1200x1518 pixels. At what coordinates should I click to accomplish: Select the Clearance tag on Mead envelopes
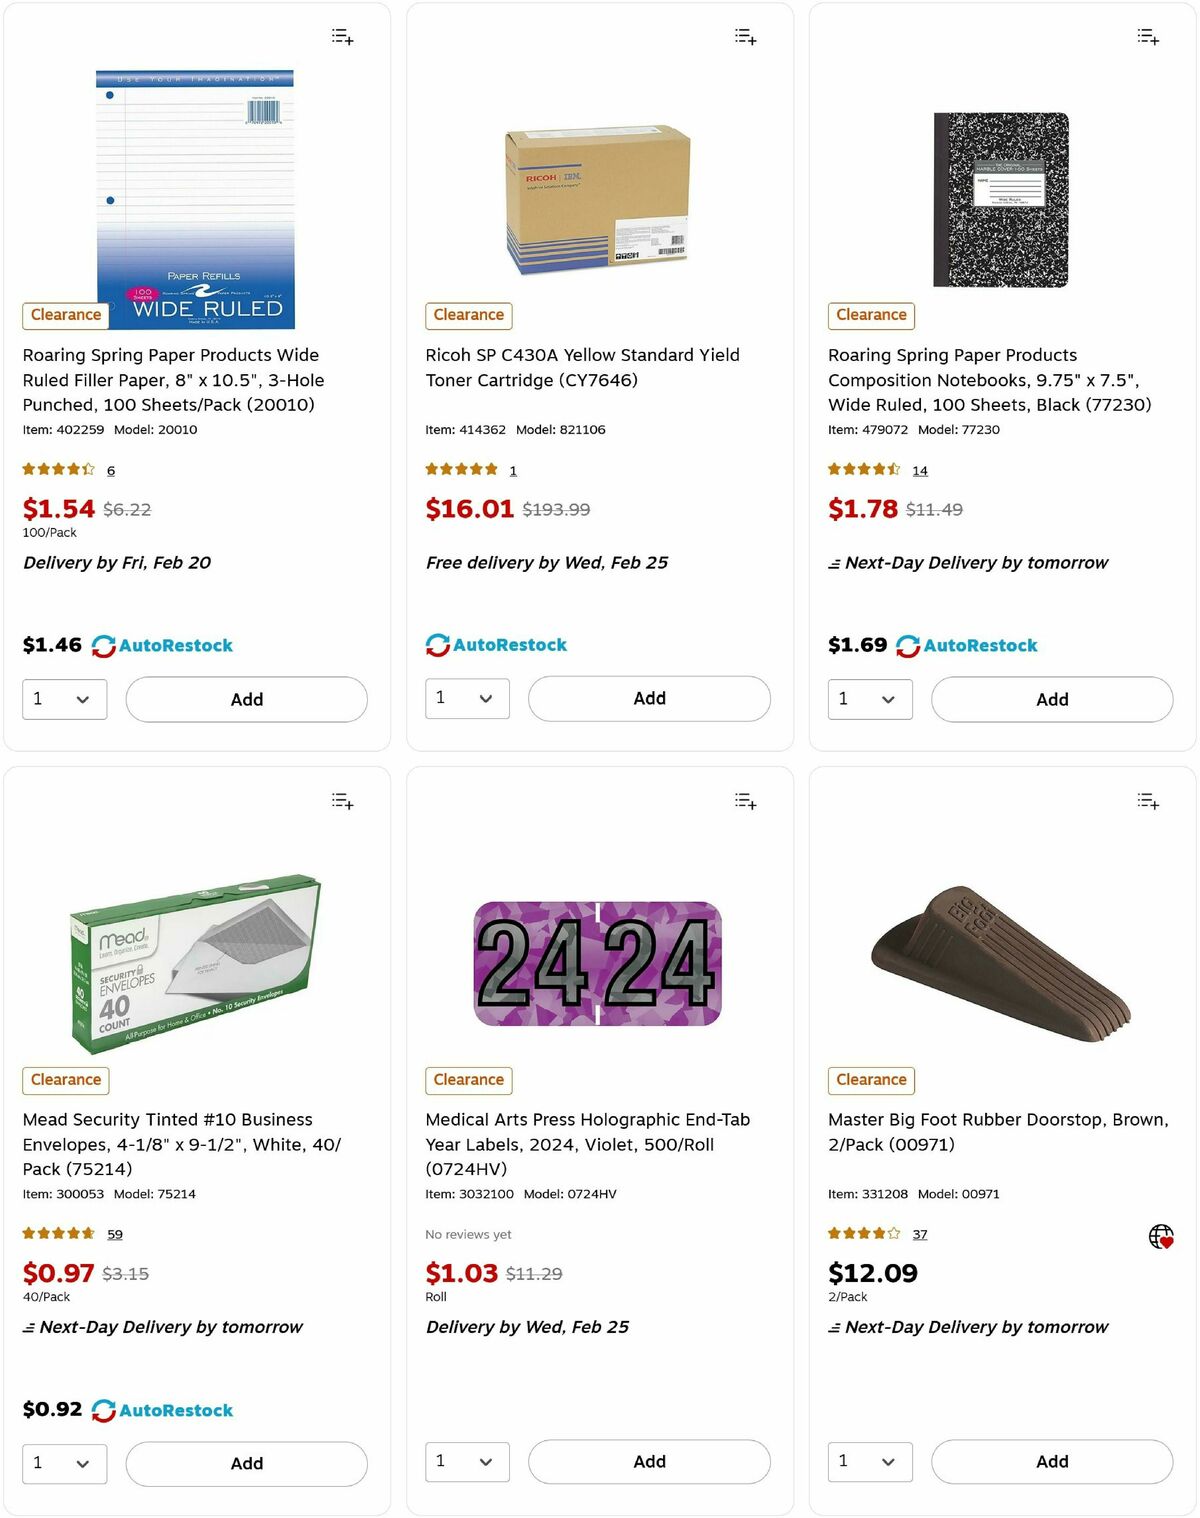[65, 1080]
